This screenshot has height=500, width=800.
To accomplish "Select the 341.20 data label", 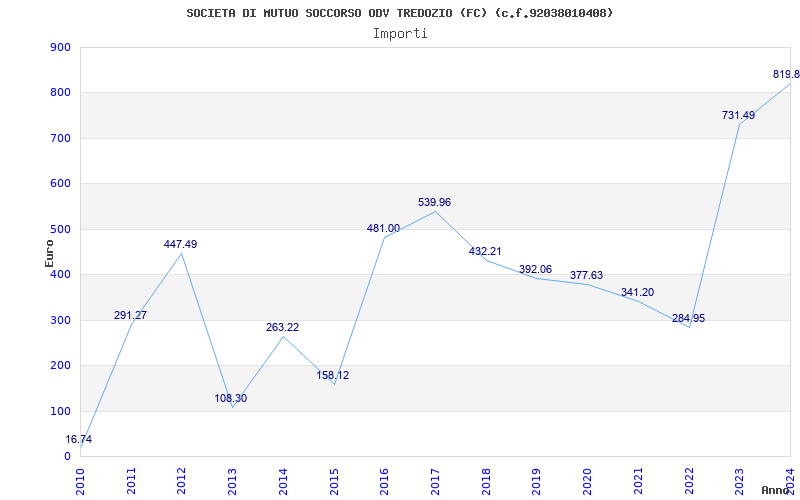I will pyautogui.click(x=637, y=293).
